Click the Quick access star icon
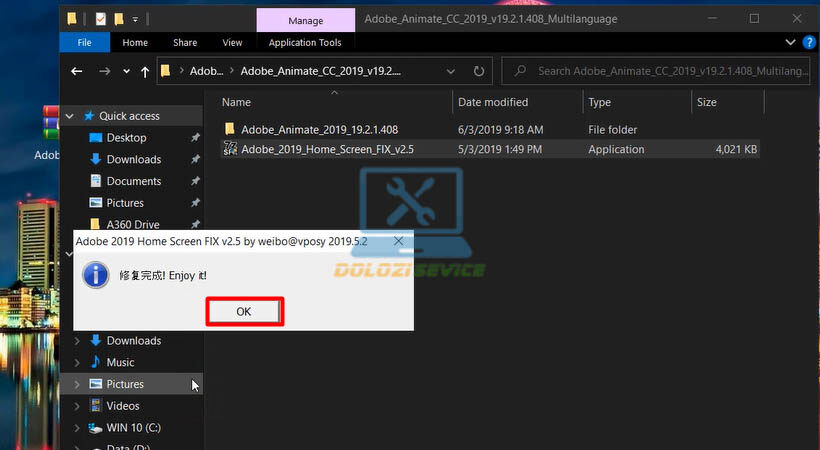 coord(87,116)
